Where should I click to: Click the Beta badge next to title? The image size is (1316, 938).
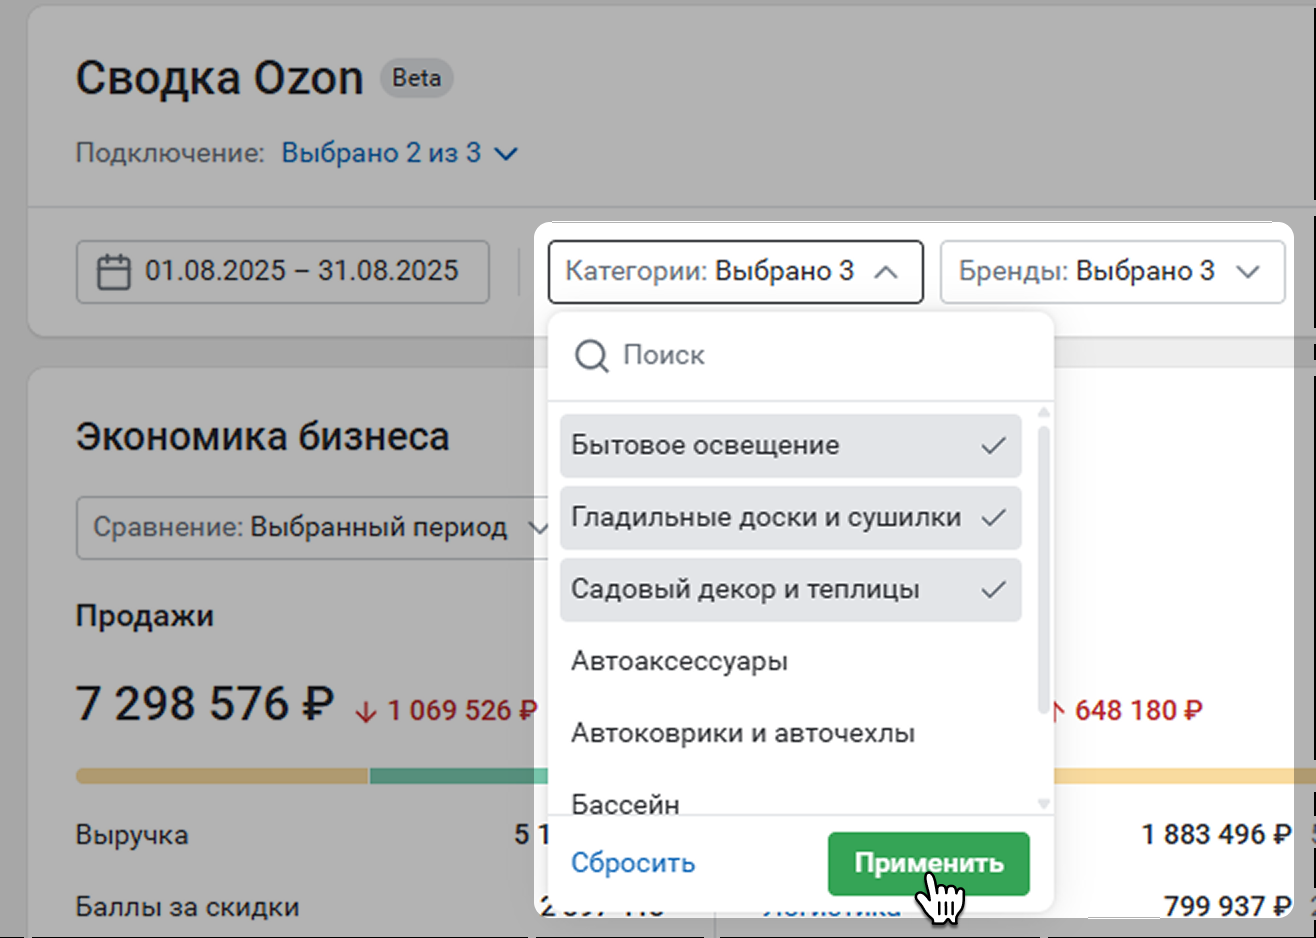(416, 78)
